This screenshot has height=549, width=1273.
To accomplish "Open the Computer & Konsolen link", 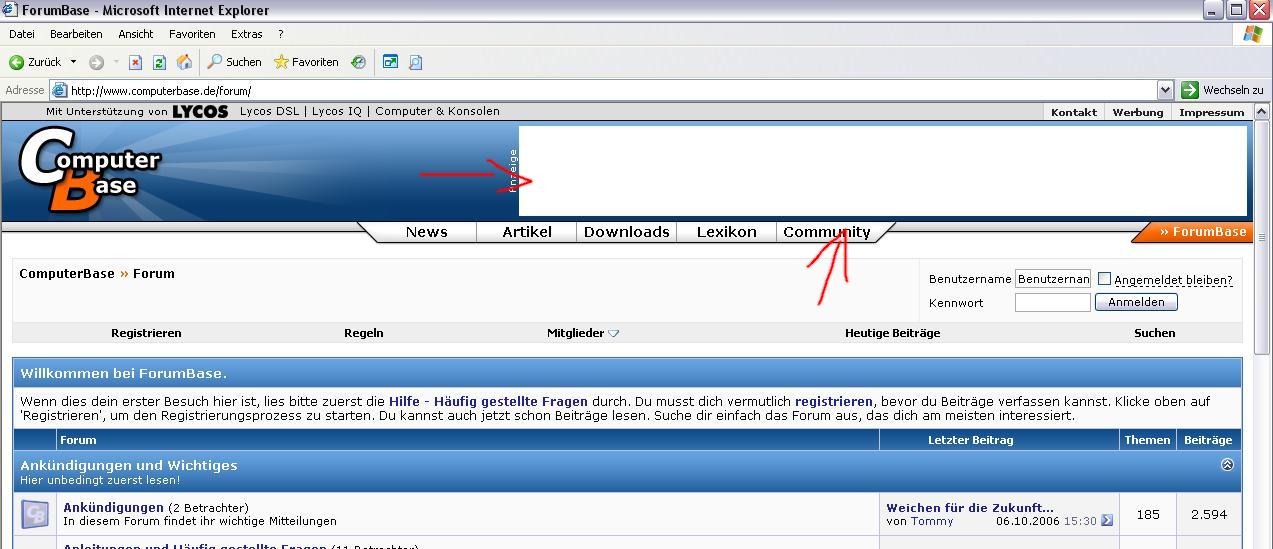I will (437, 111).
